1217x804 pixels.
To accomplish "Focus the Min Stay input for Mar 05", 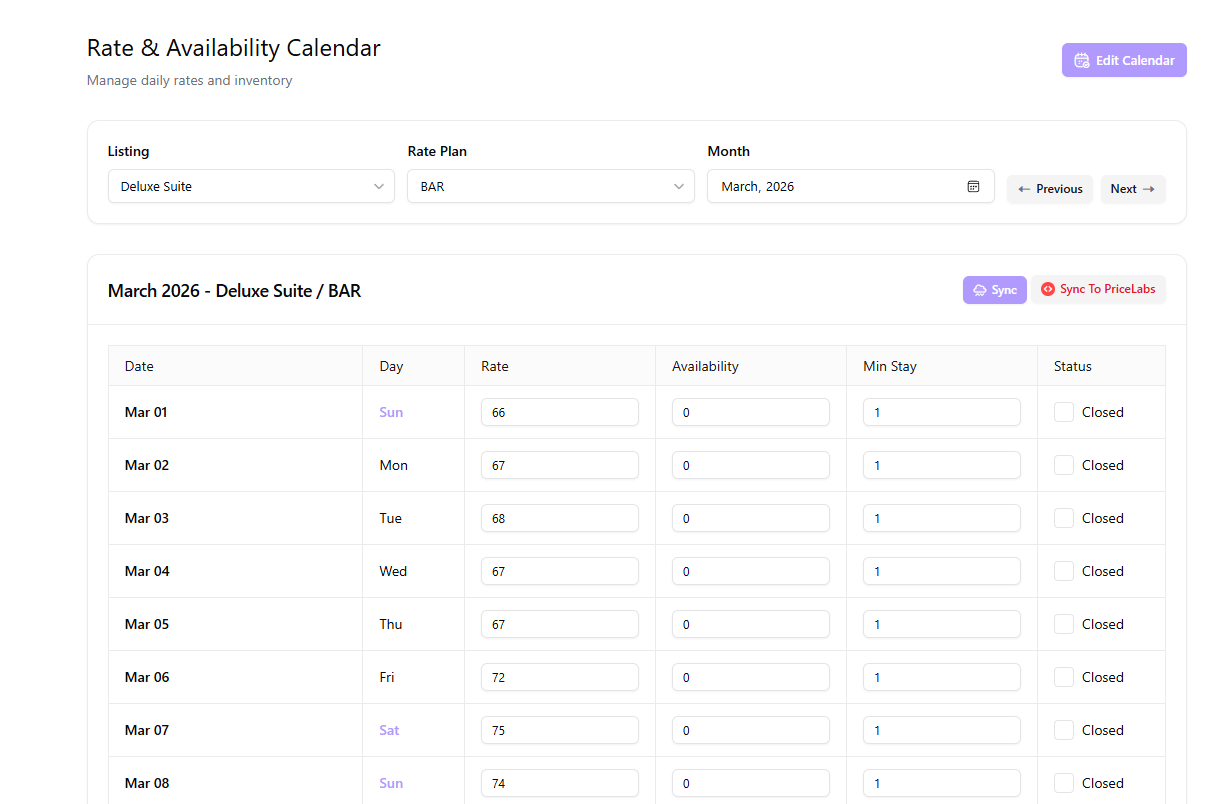I will click(941, 624).
